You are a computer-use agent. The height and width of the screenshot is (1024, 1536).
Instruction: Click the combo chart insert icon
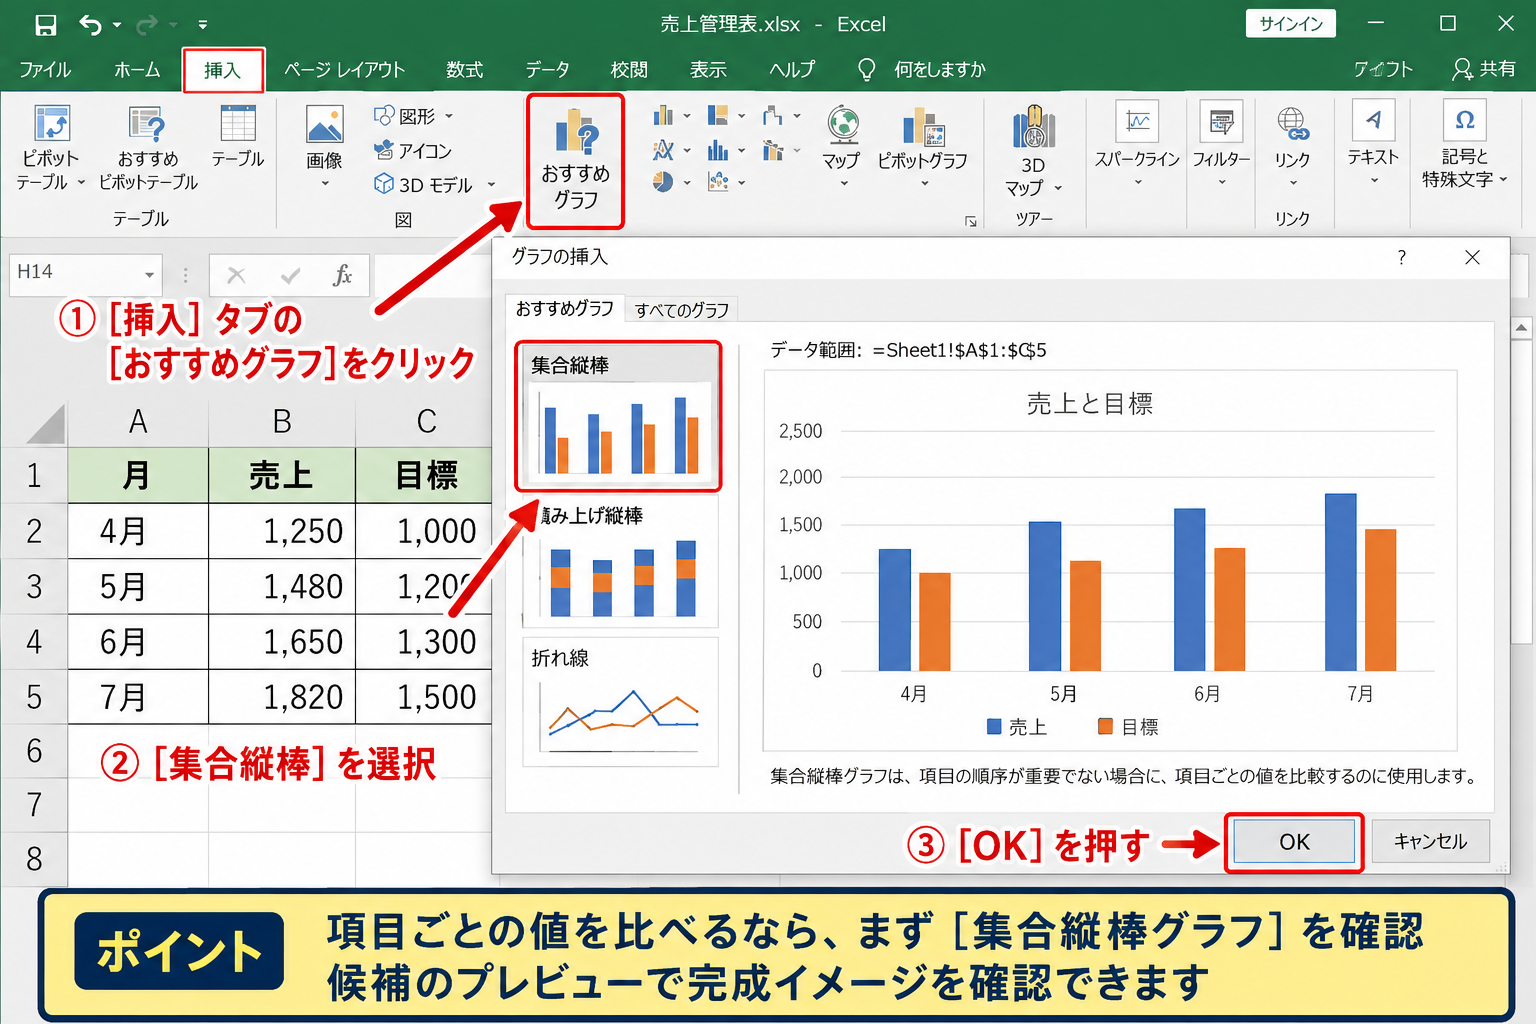(773, 150)
